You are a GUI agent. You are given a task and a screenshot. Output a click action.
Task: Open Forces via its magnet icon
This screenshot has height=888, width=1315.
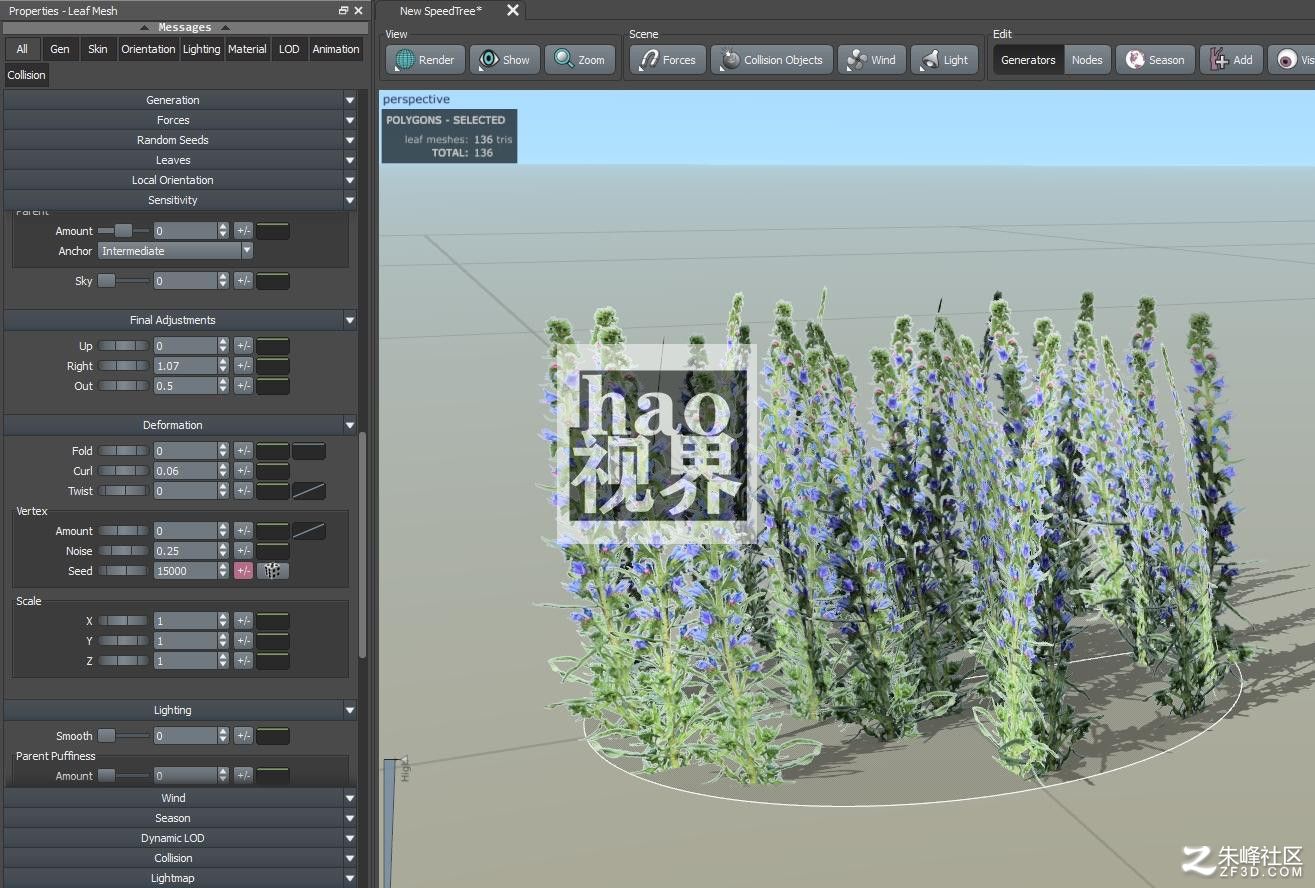coord(649,60)
